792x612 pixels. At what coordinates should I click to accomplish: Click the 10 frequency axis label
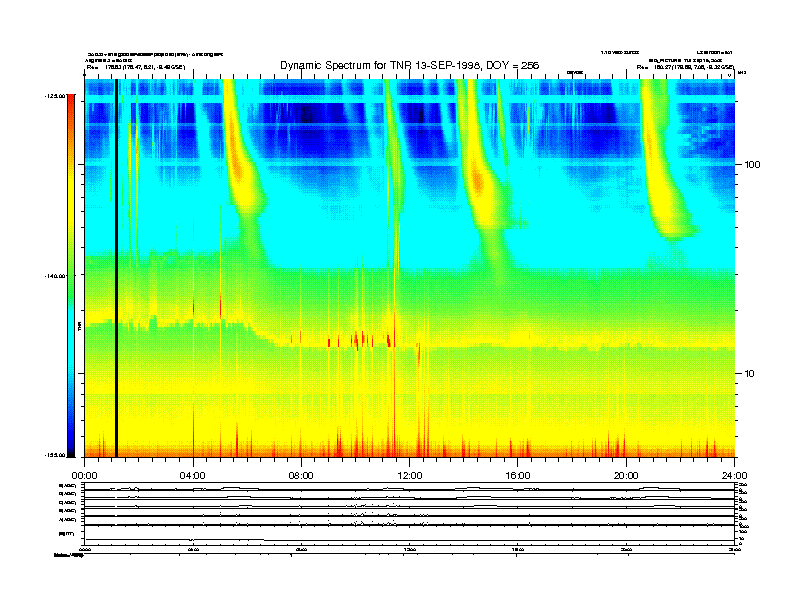[x=750, y=374]
